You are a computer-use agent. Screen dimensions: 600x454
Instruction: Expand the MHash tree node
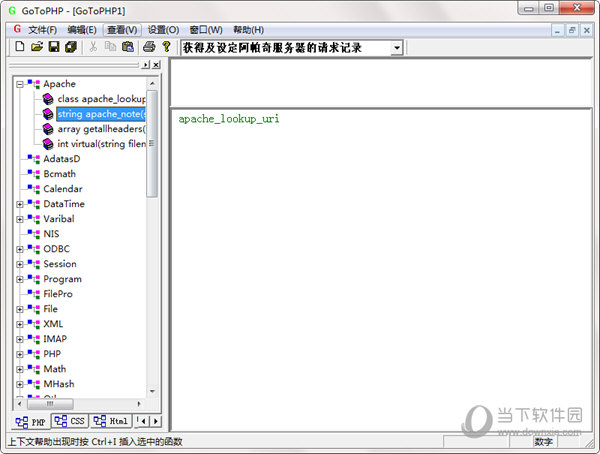click(20, 384)
